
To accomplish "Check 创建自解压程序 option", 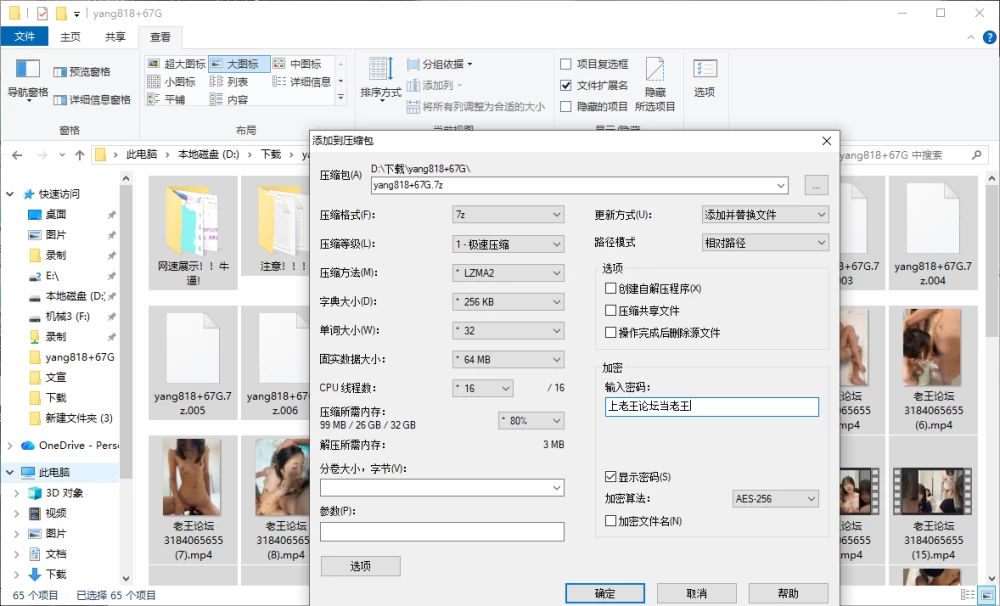I will [610, 288].
